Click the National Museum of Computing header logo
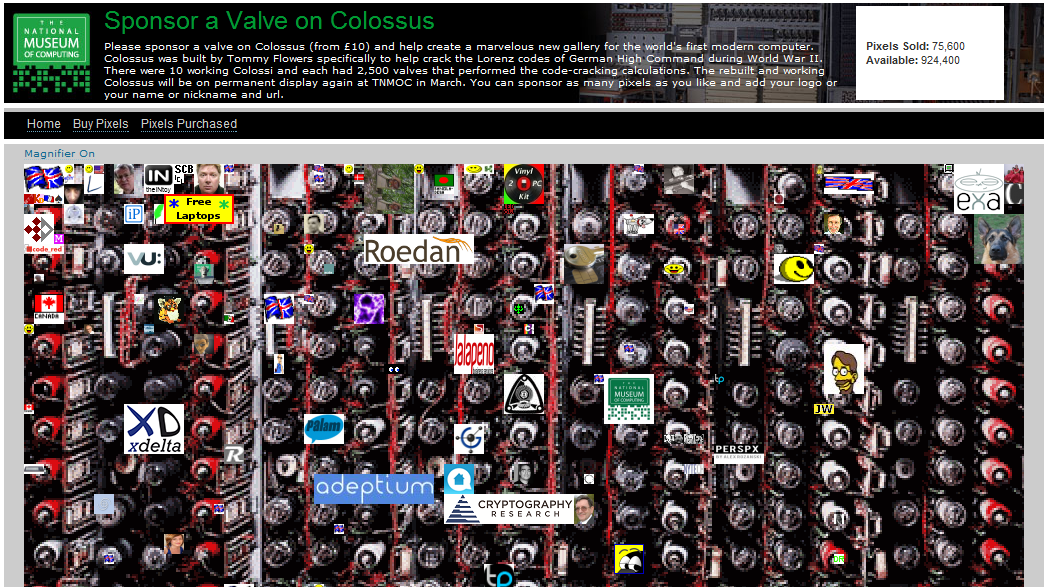Screen dimensions: 1048x587 51,52
